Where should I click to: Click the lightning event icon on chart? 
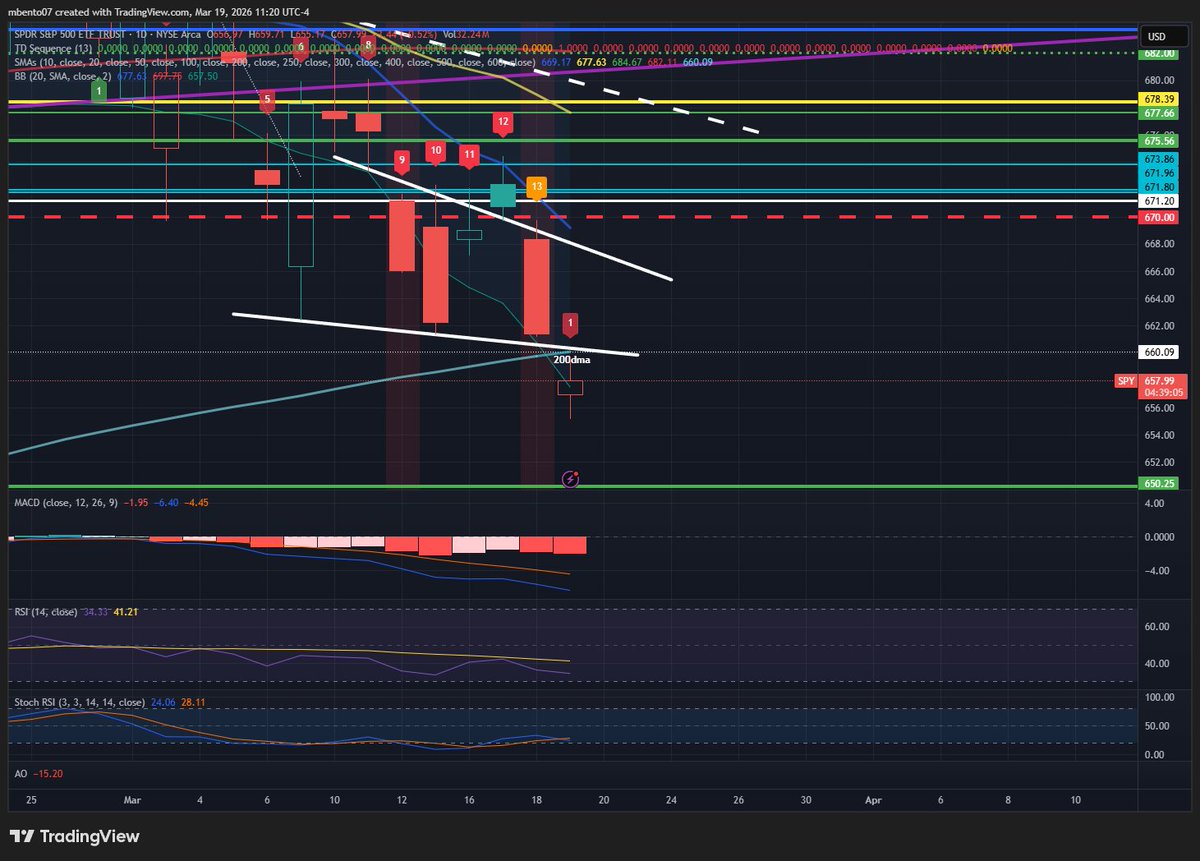point(570,479)
